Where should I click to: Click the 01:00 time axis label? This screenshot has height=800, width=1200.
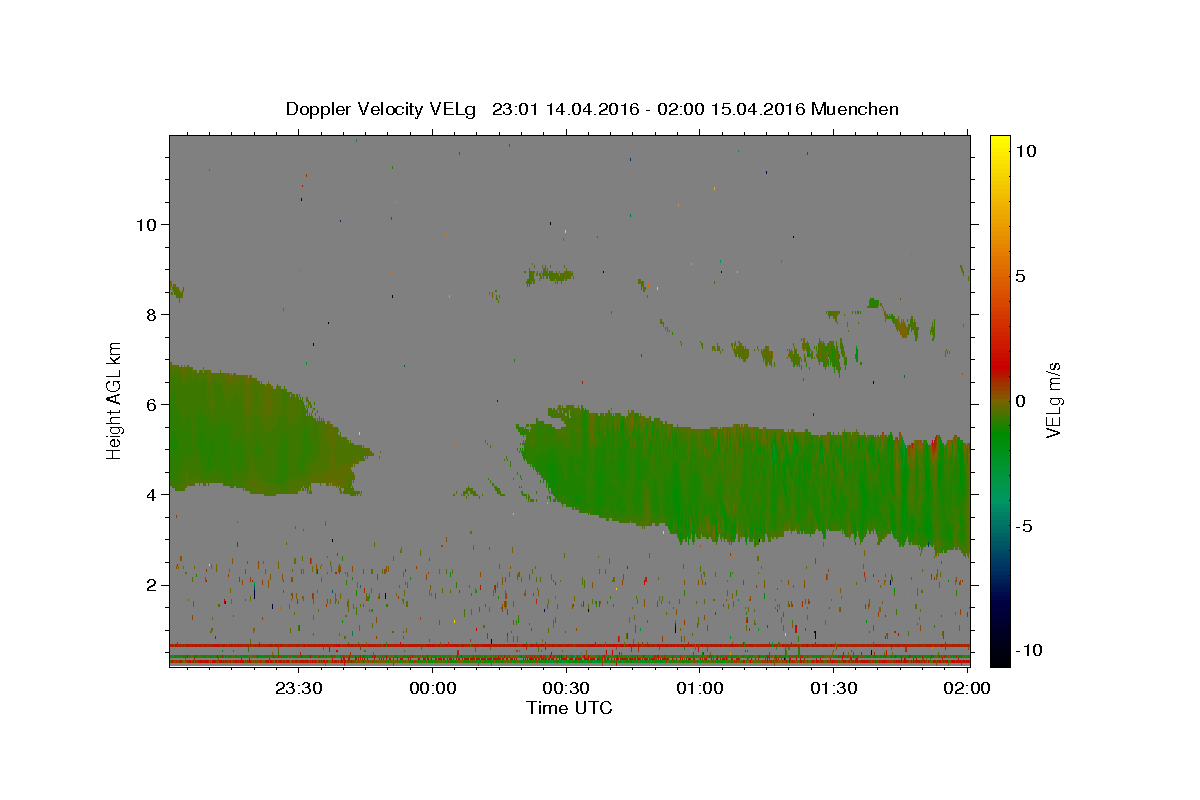[x=700, y=688]
